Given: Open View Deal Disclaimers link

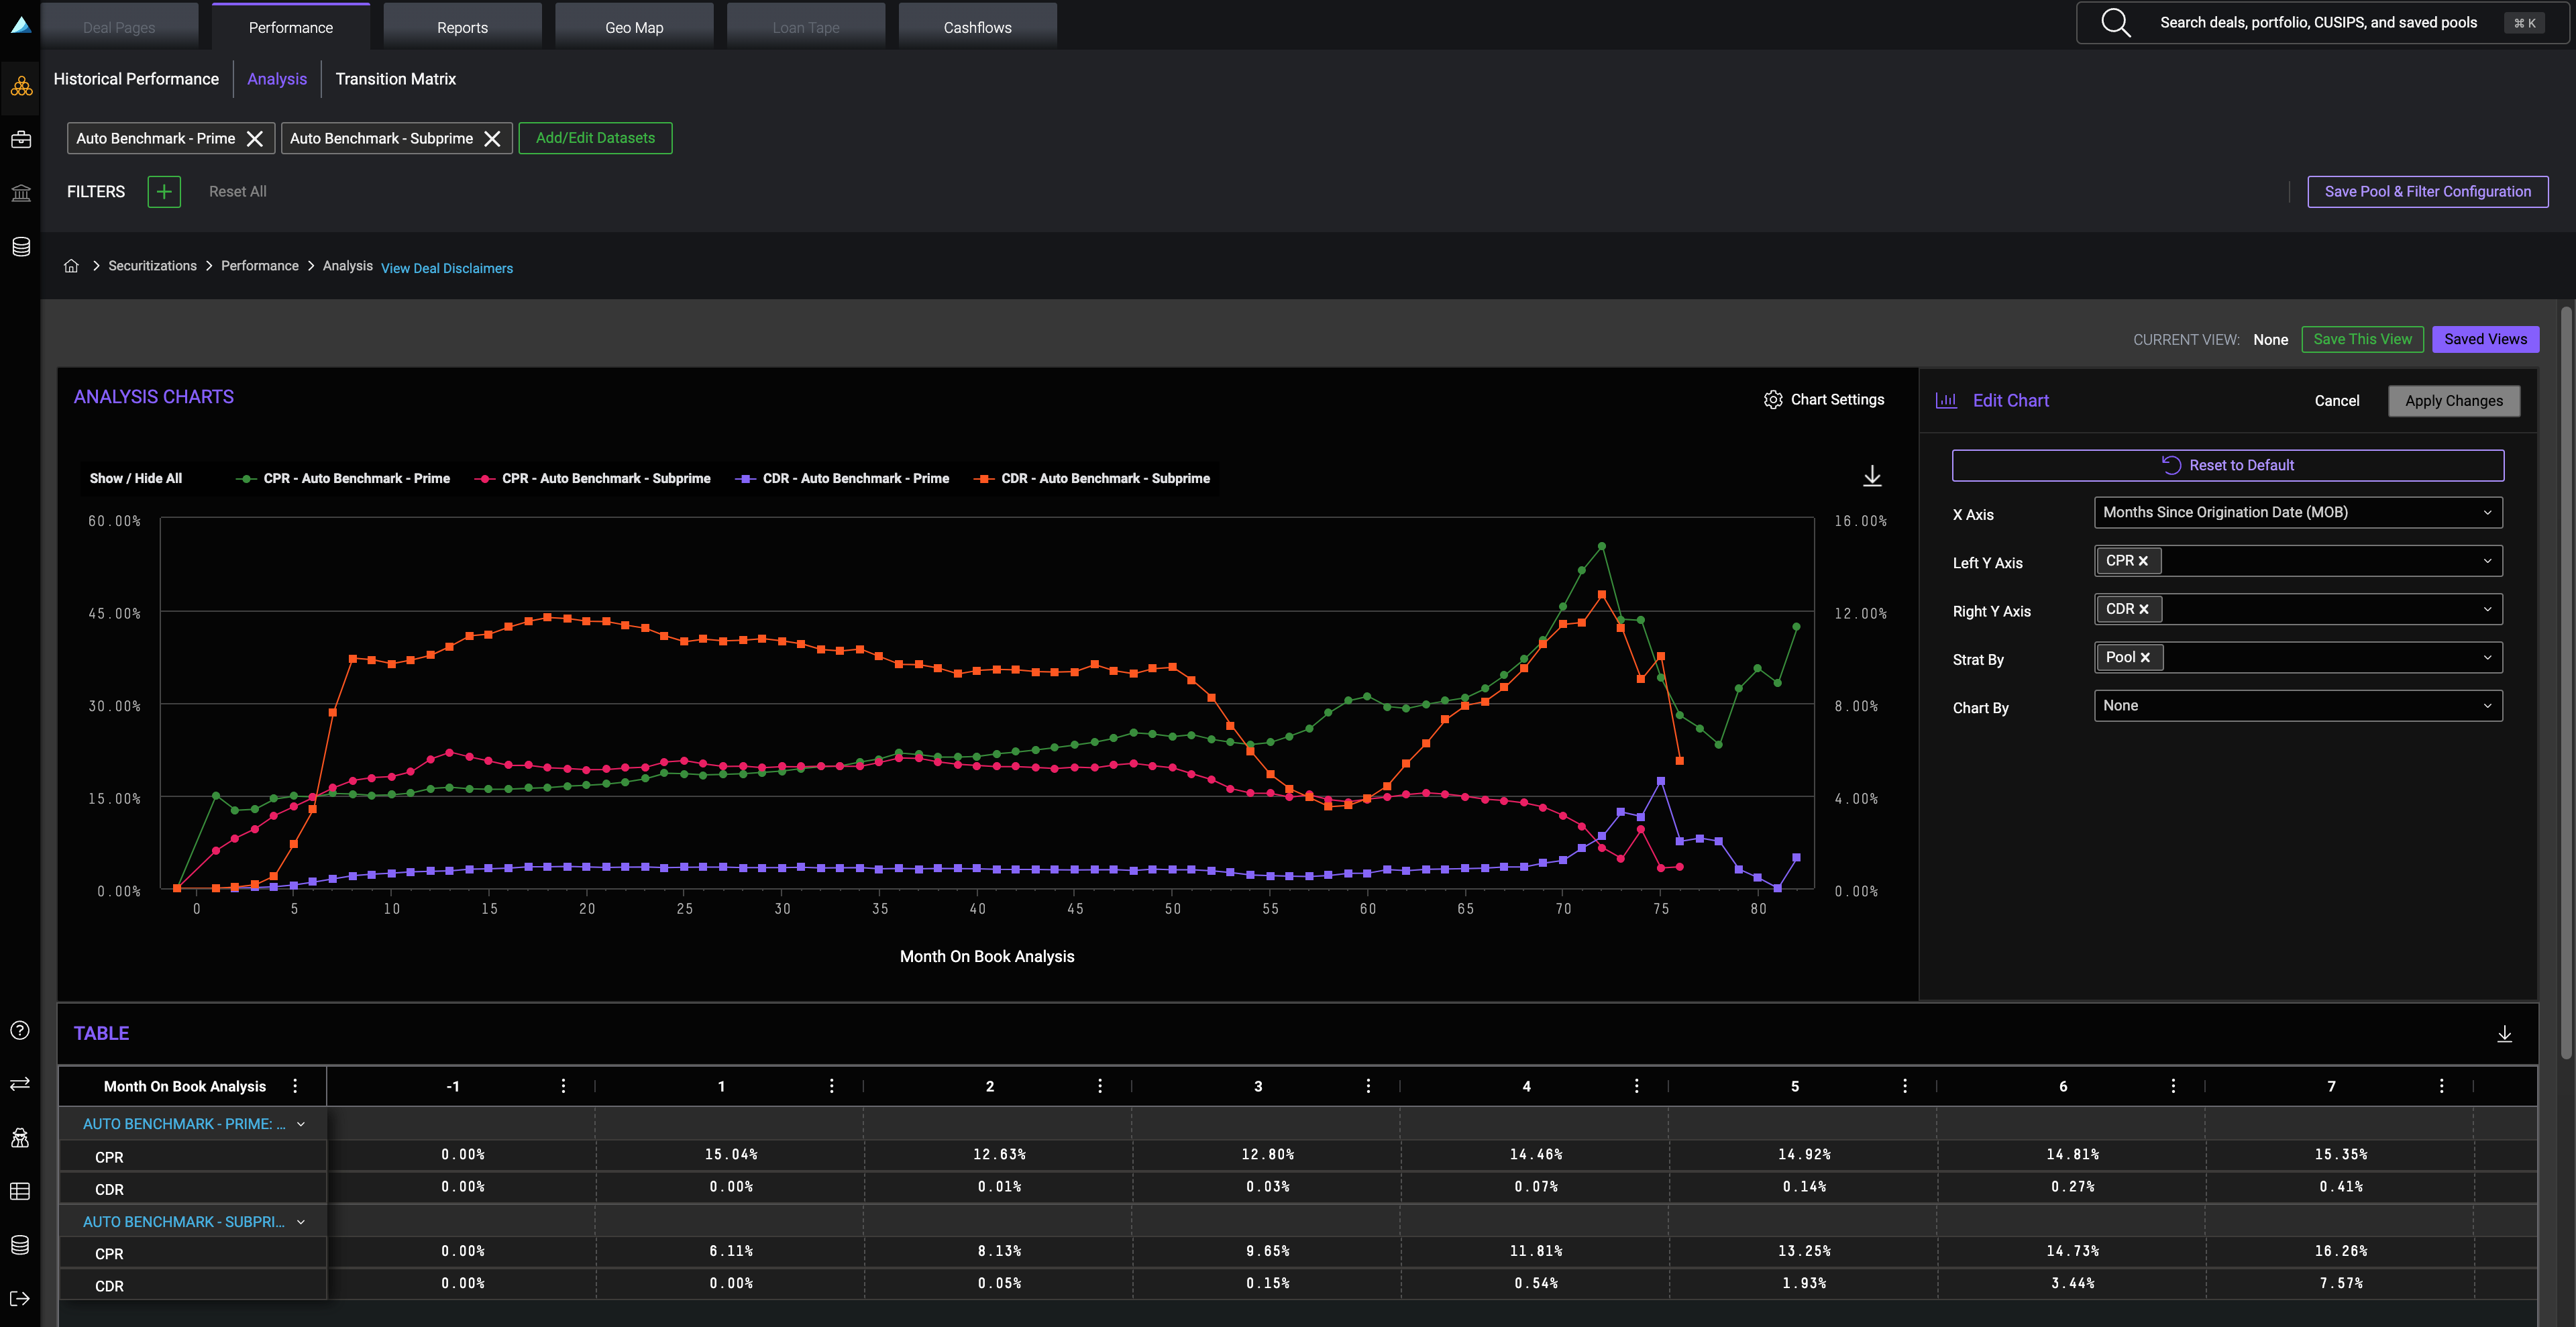Looking at the screenshot, I should pyautogui.click(x=447, y=269).
